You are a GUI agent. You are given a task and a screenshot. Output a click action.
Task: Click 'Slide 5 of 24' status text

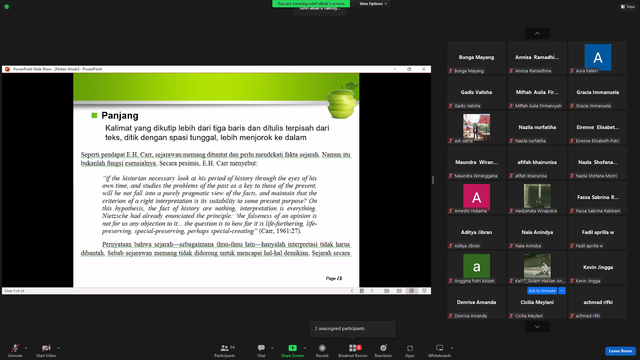(14, 291)
